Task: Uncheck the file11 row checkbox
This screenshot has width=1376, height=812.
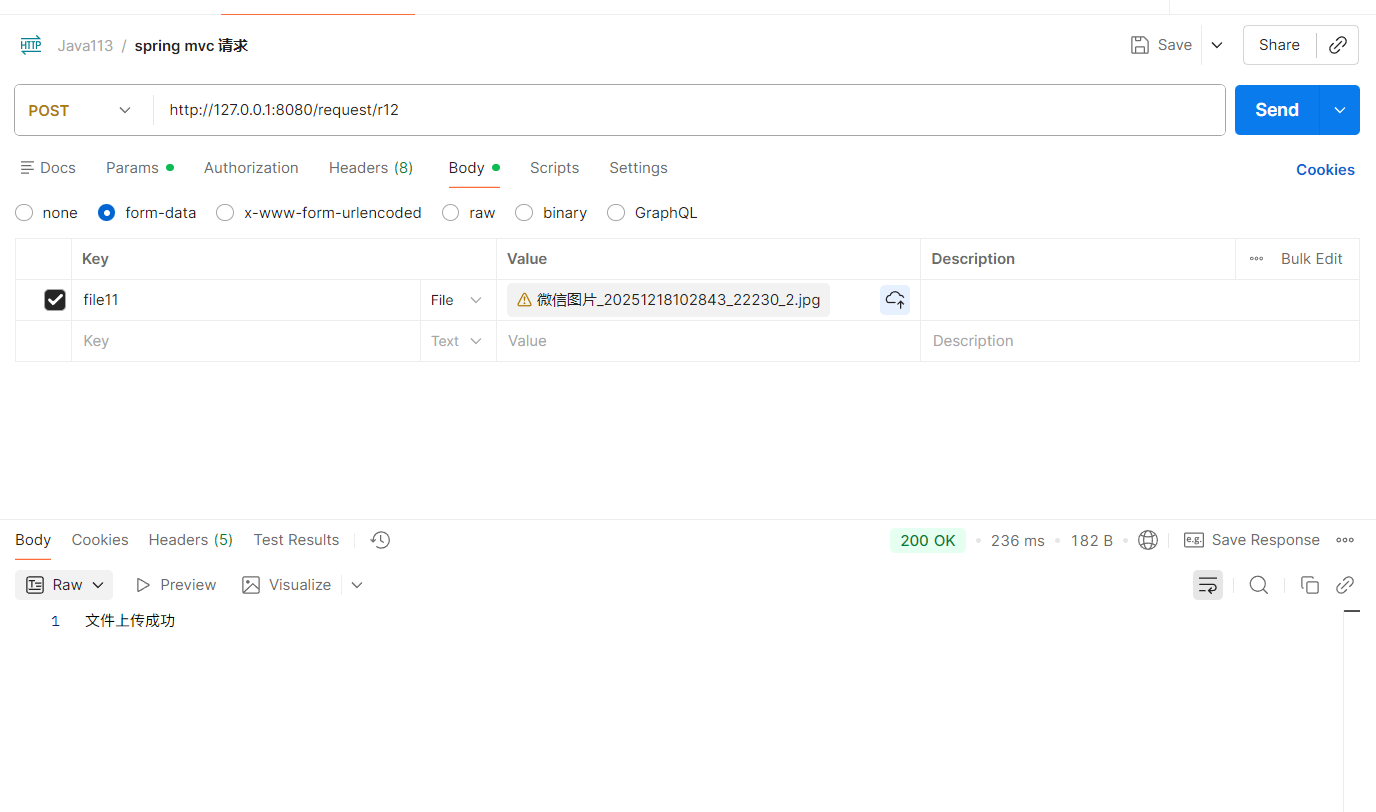Action: tap(55, 300)
